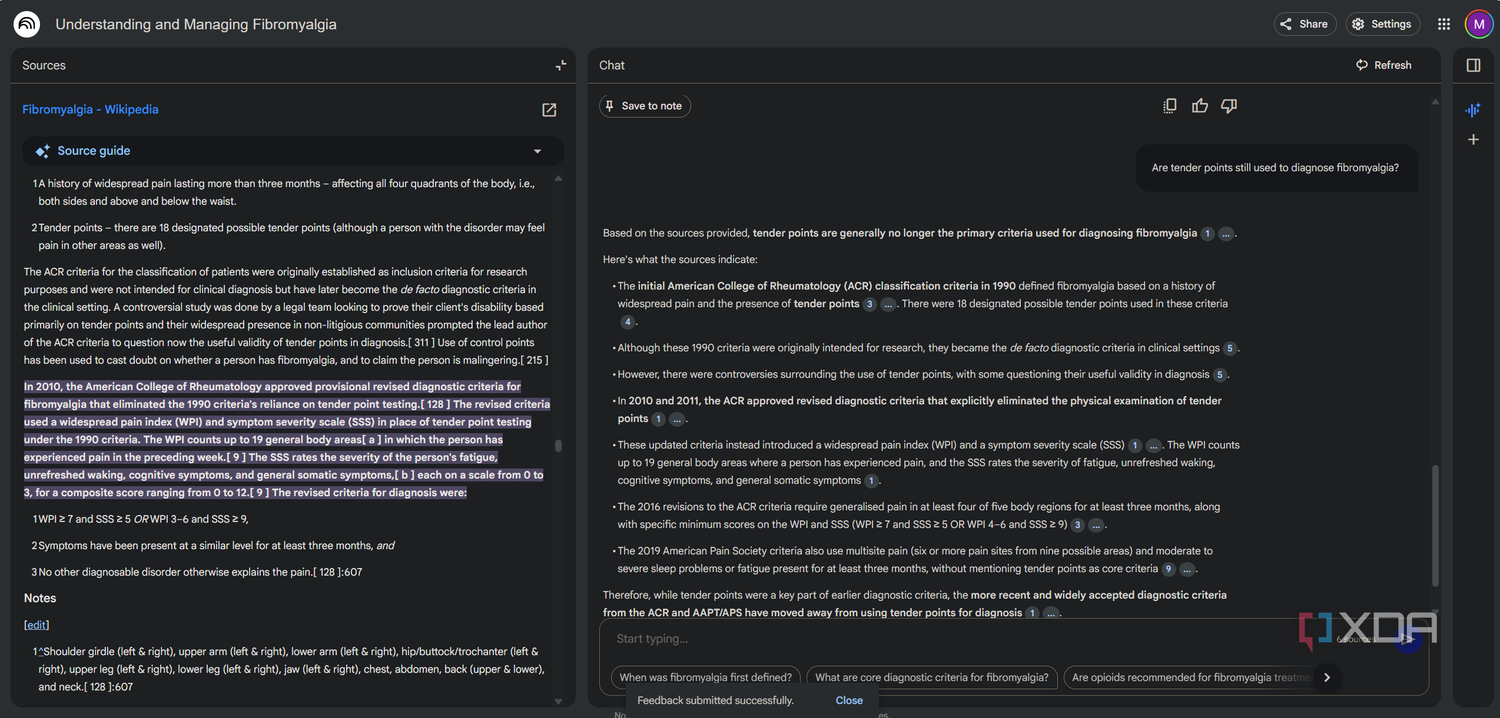This screenshot has width=1500, height=718.
Task: Save the response to note
Action: tap(645, 106)
